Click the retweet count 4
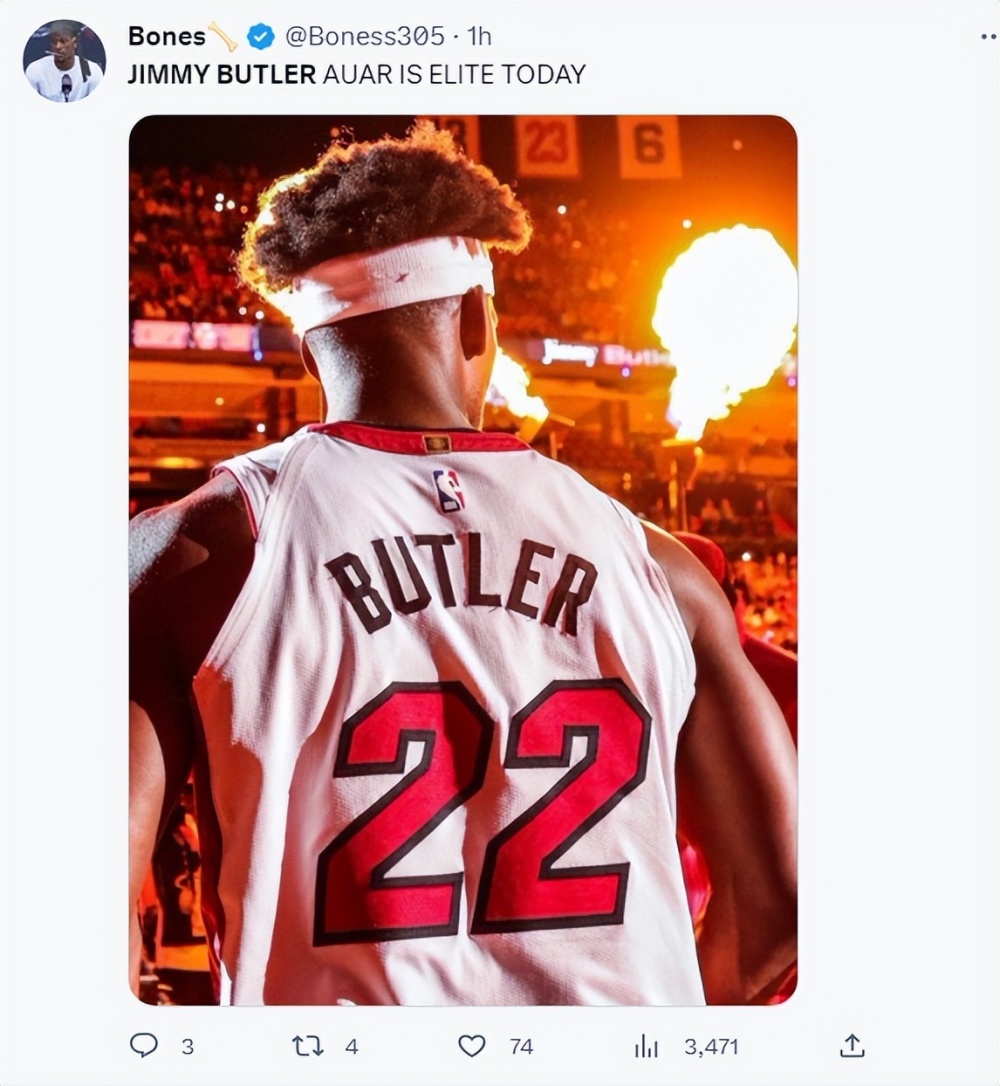The image size is (1000, 1086). (352, 1047)
